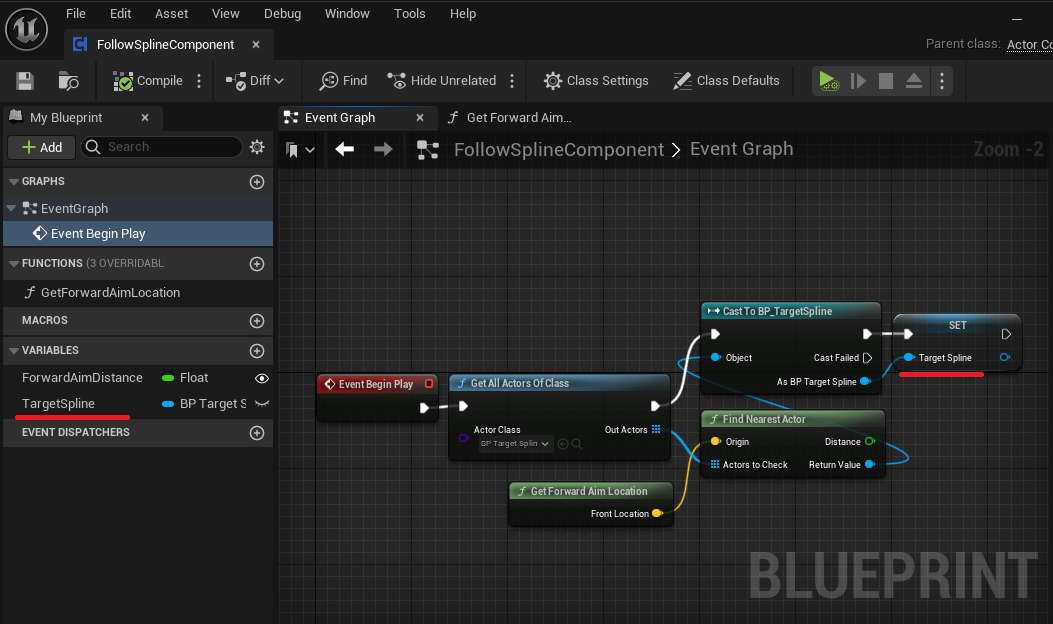Click the Event Begin Play node title
1053x624 pixels.
point(376,384)
